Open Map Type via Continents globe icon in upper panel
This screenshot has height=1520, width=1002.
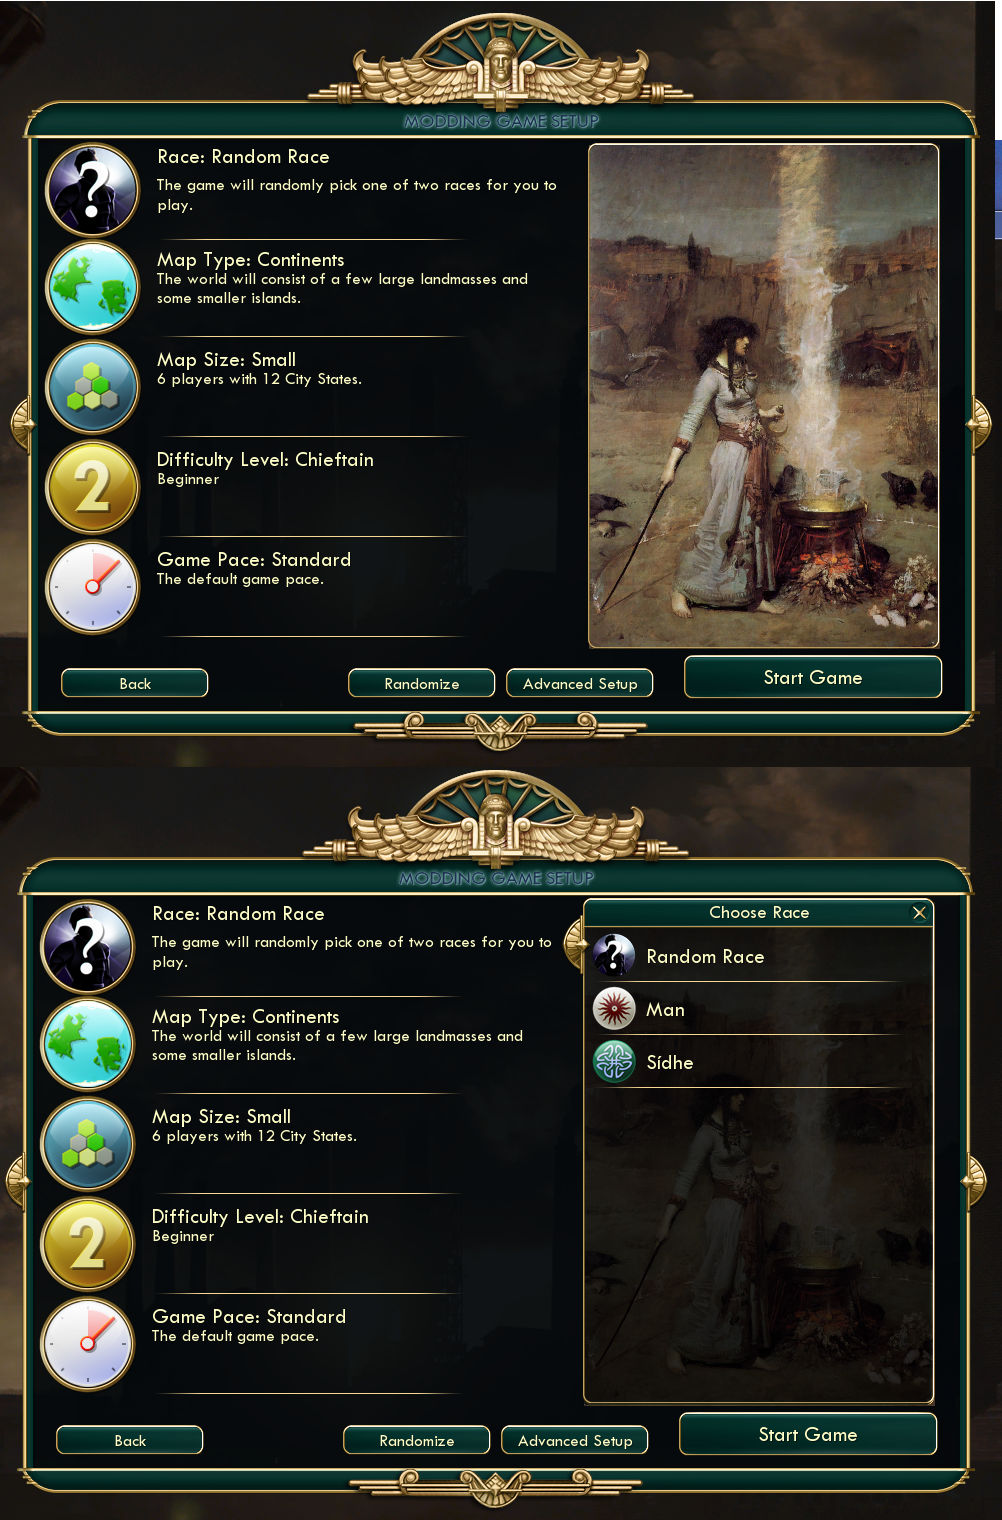(92, 287)
